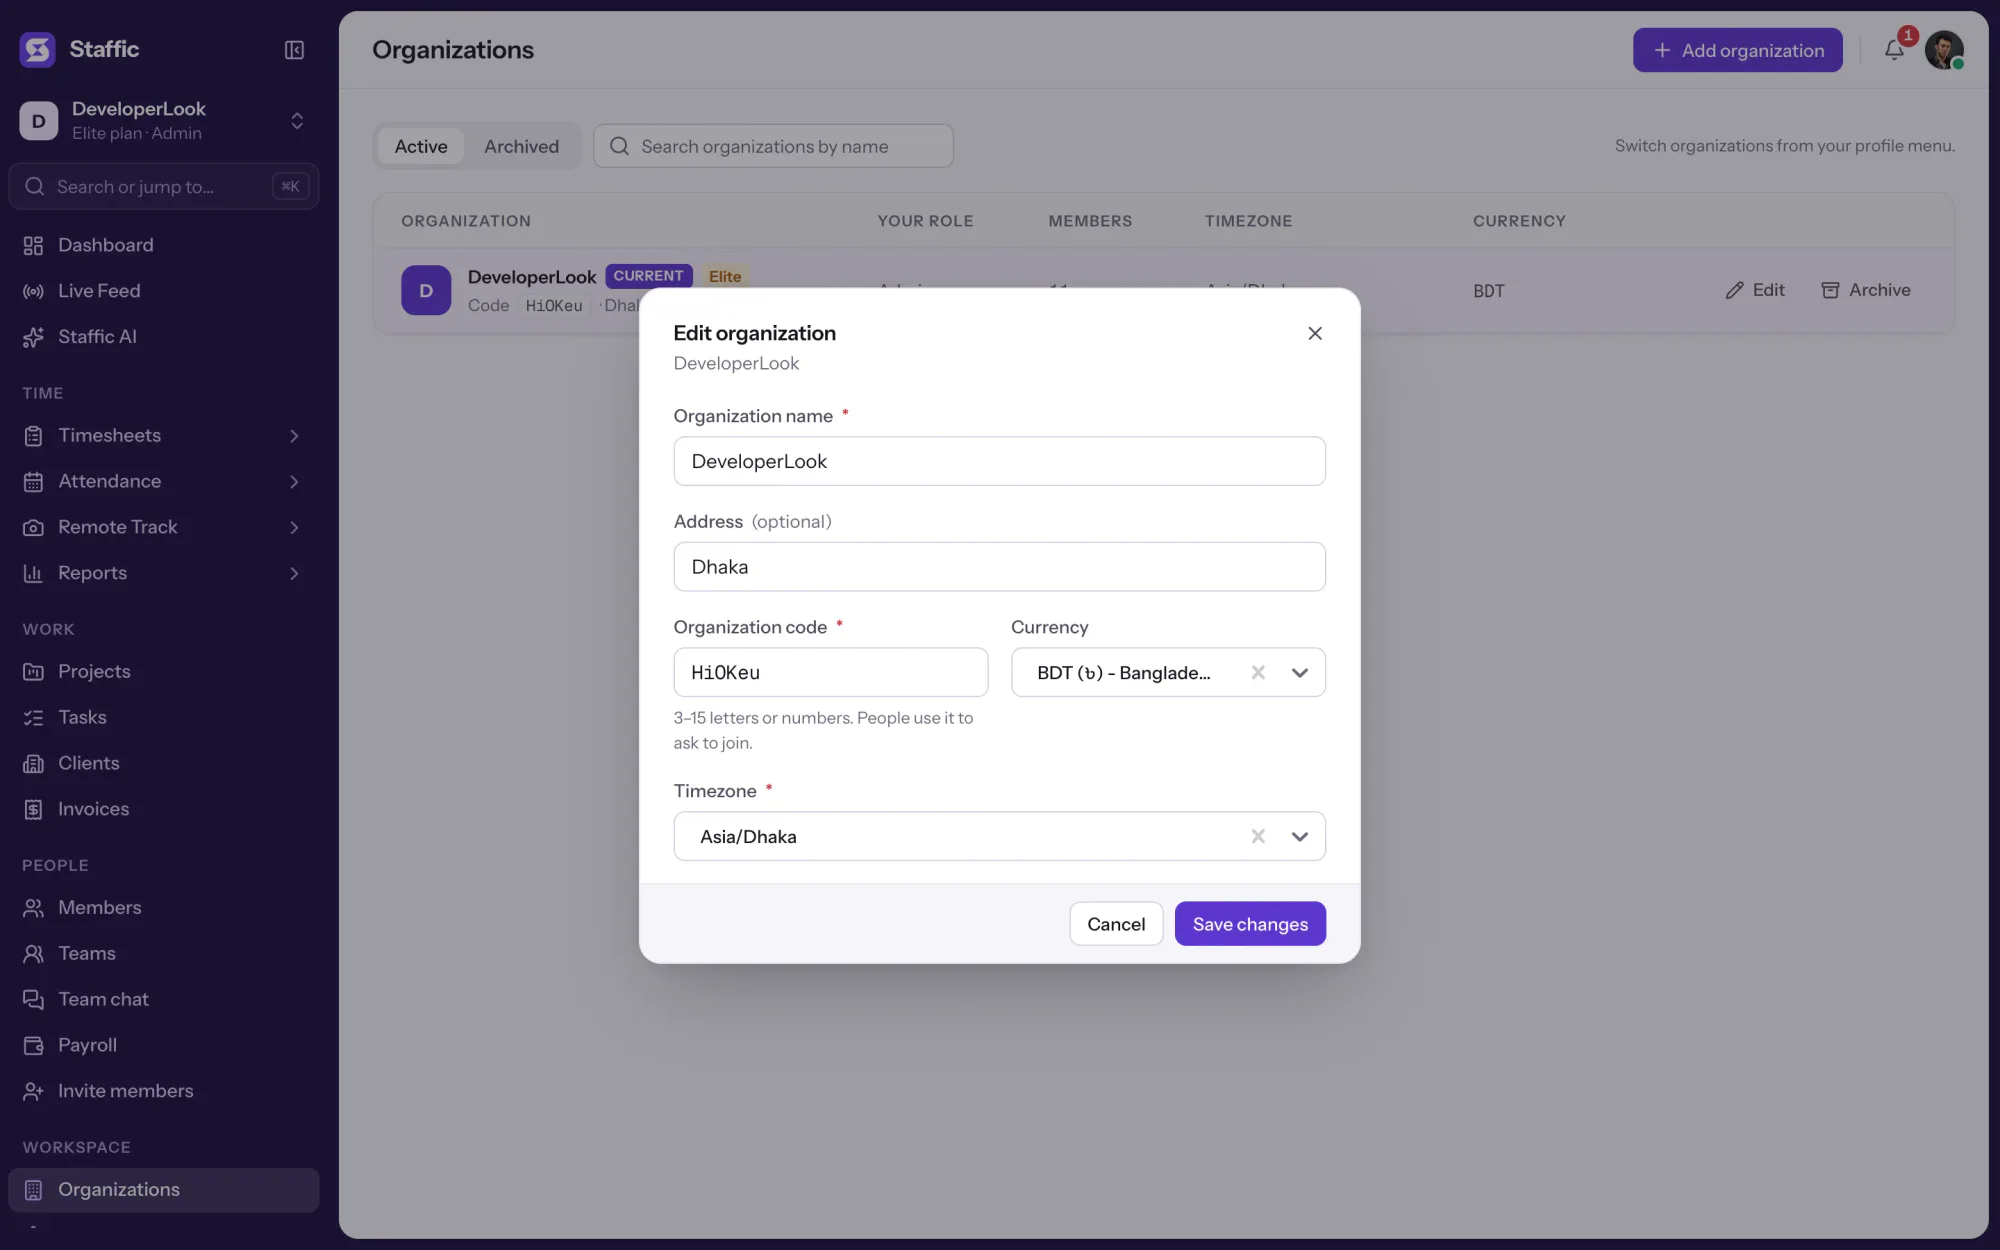Open Staffic AI

[164, 338]
